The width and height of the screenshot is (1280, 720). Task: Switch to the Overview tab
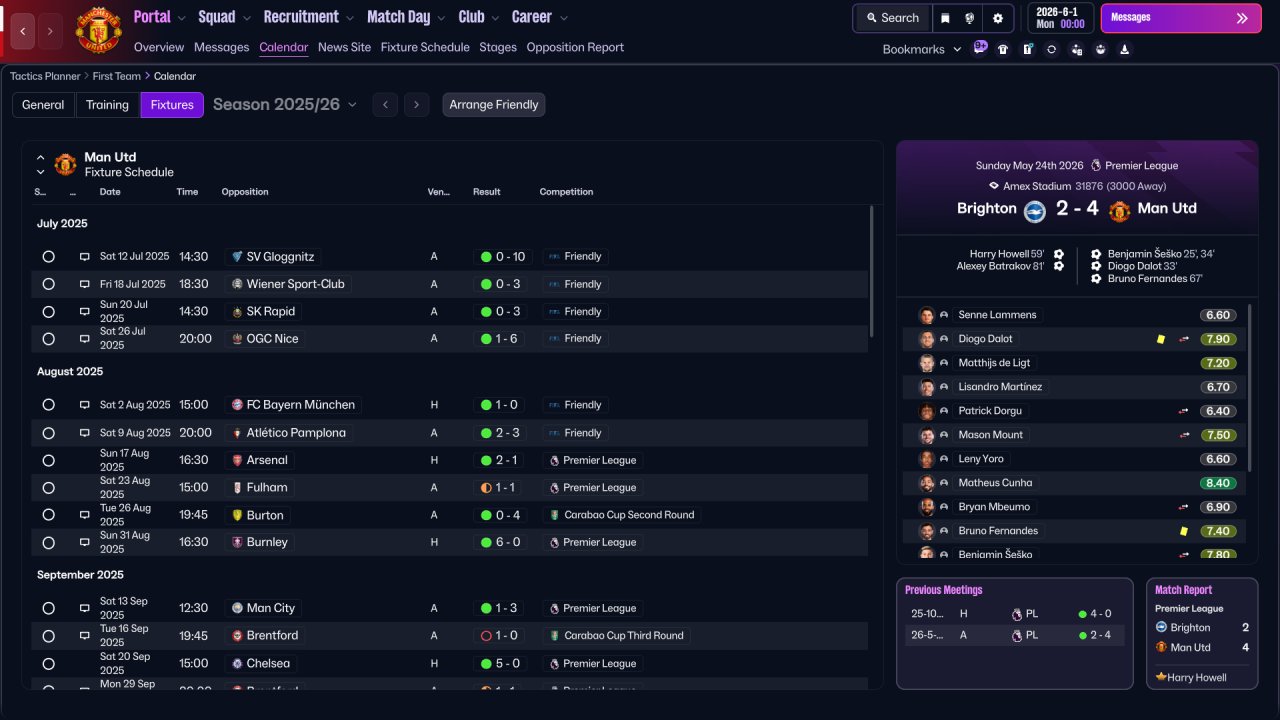click(159, 47)
